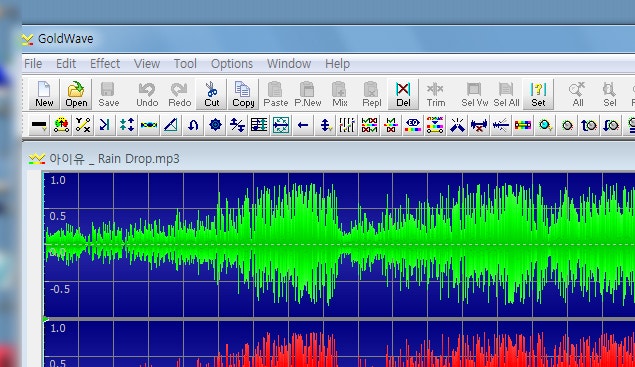Click the Copy toolbar button

tap(243, 94)
